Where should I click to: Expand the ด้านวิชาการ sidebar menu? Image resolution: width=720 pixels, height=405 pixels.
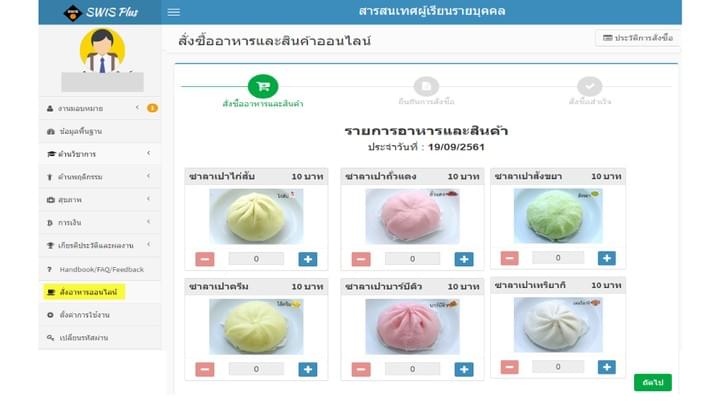[100, 154]
